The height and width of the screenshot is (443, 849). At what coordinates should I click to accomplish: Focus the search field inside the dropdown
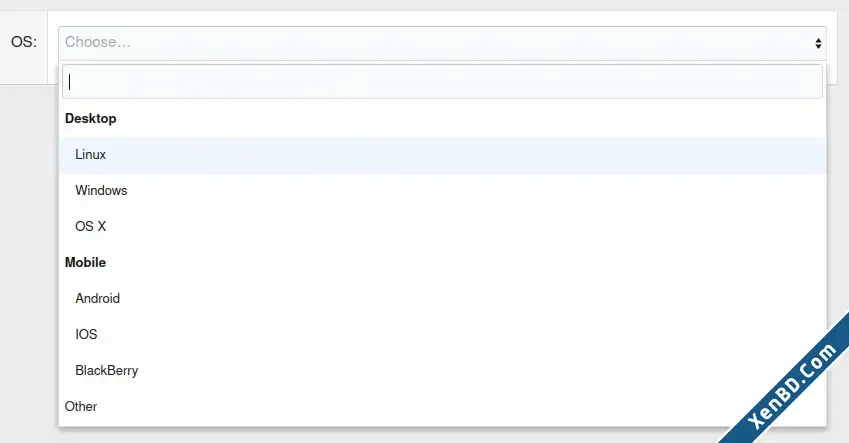442,82
